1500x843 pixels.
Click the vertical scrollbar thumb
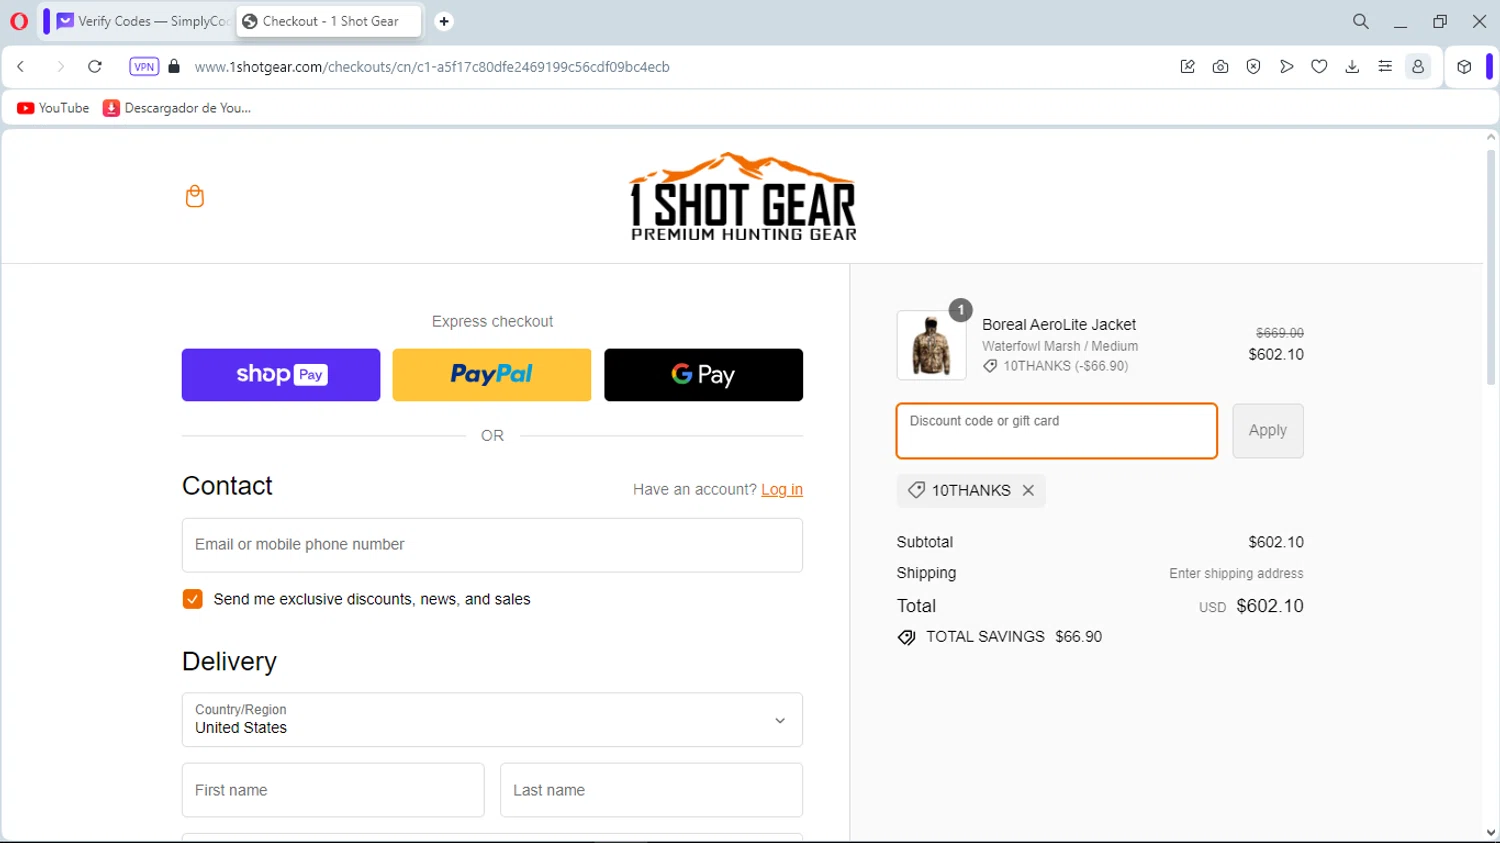point(1491,267)
